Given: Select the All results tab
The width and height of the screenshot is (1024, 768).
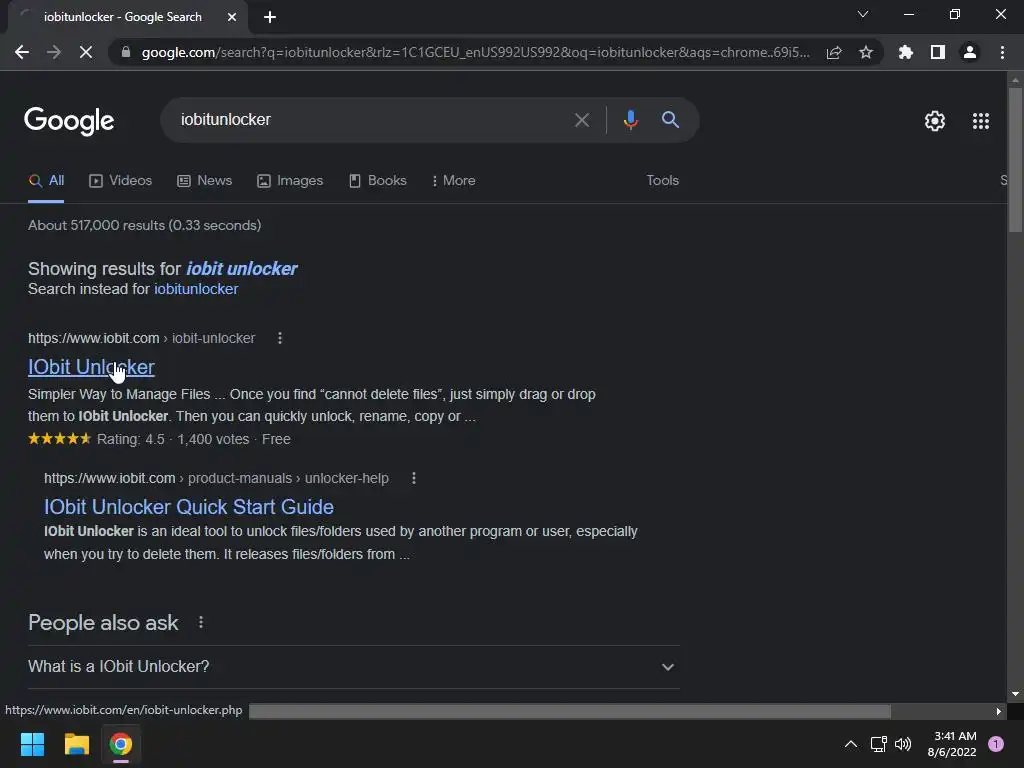Looking at the screenshot, I should (46, 181).
